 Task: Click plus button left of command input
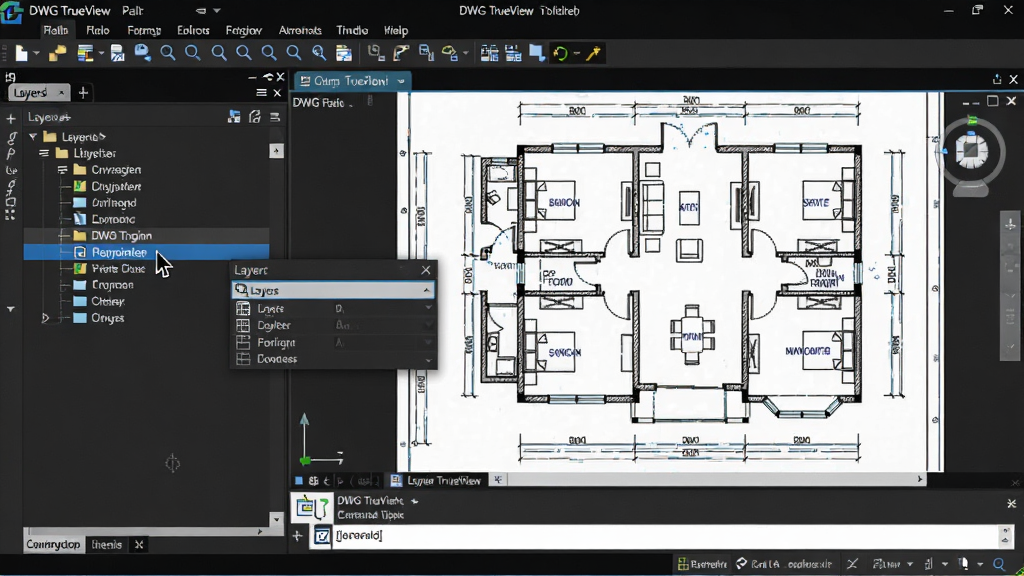[x=297, y=536]
